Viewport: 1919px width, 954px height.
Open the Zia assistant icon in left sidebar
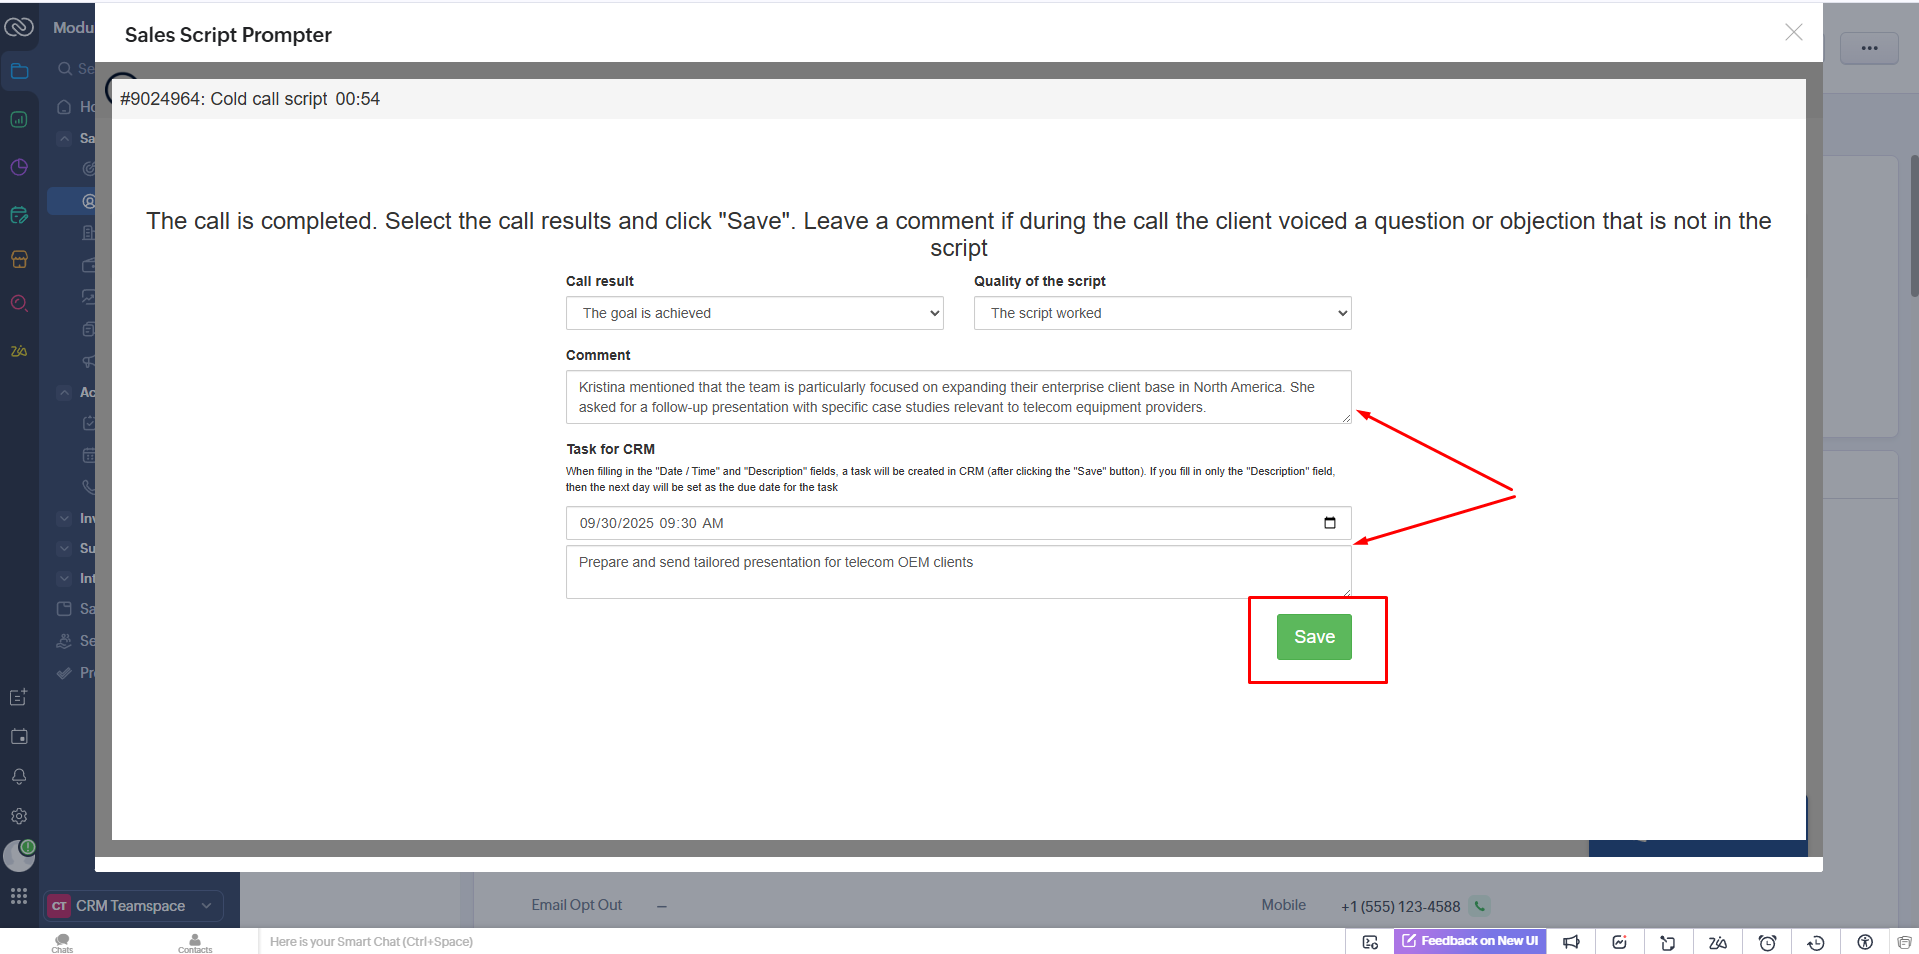click(x=19, y=351)
